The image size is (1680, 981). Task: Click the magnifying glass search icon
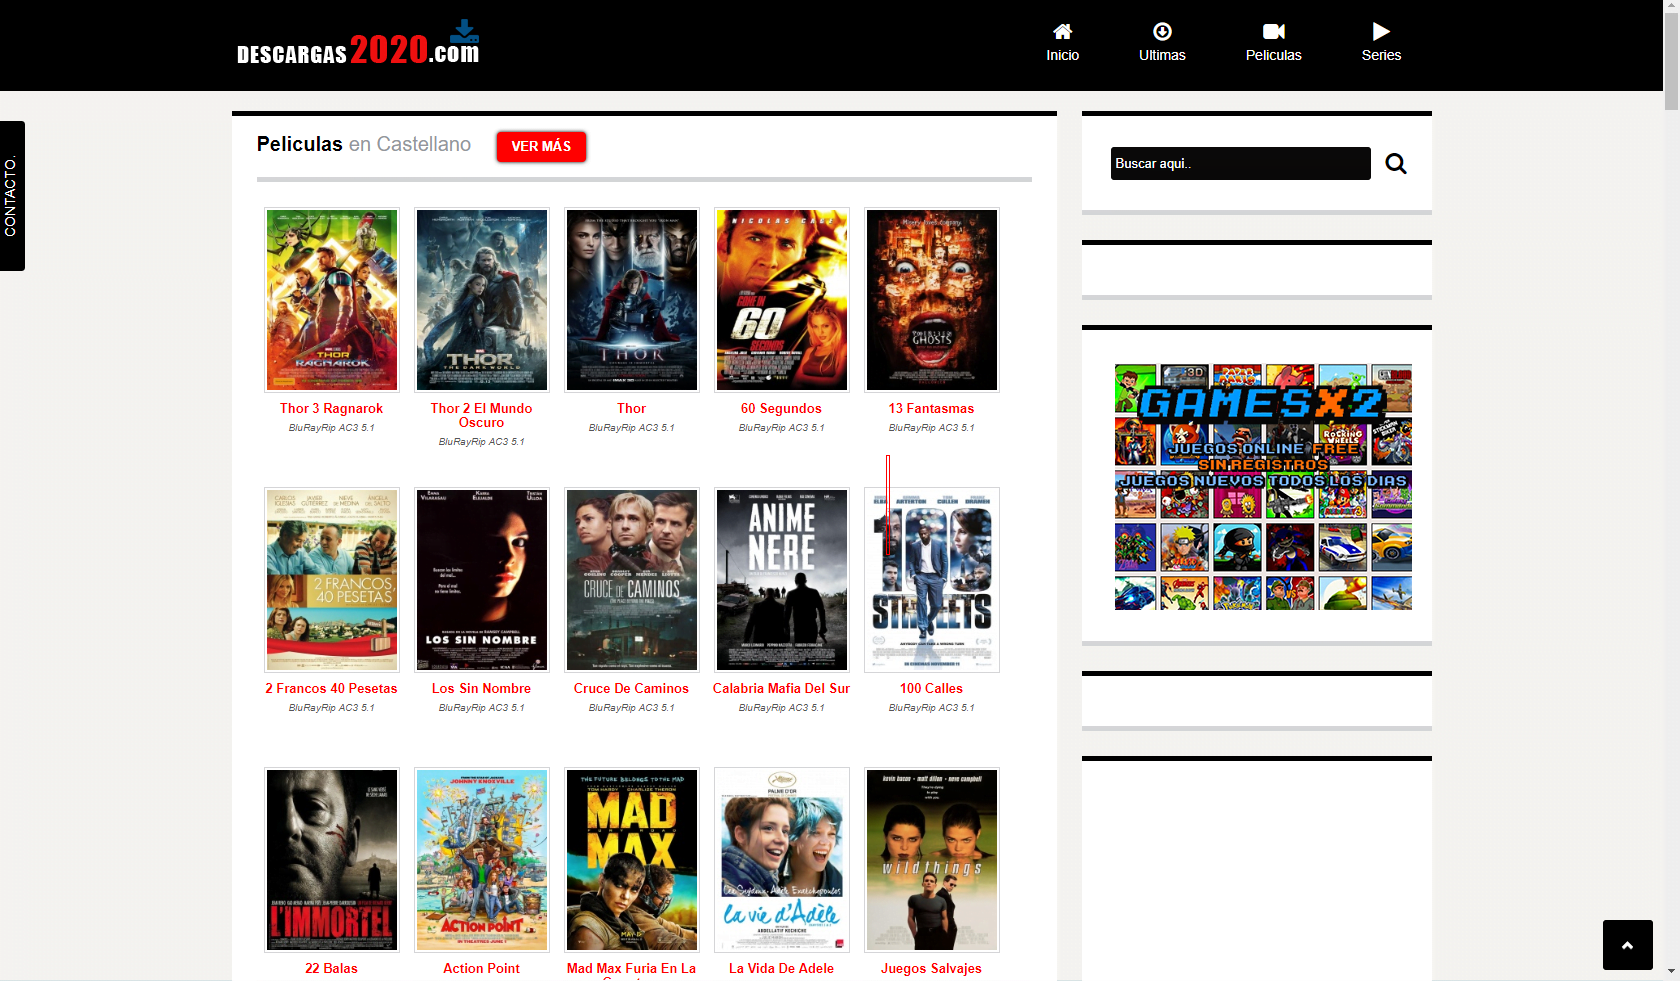pos(1396,164)
